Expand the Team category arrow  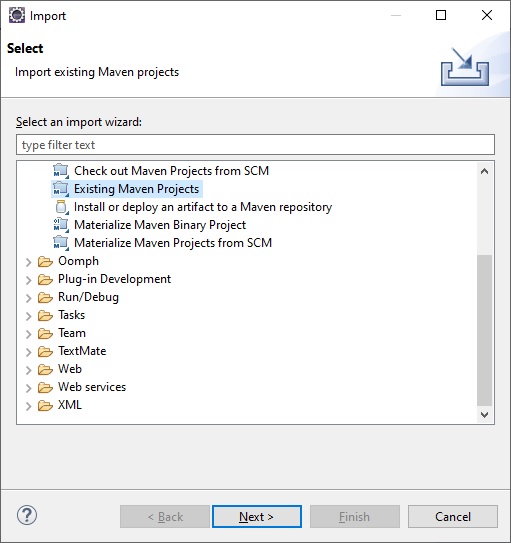tap(28, 334)
